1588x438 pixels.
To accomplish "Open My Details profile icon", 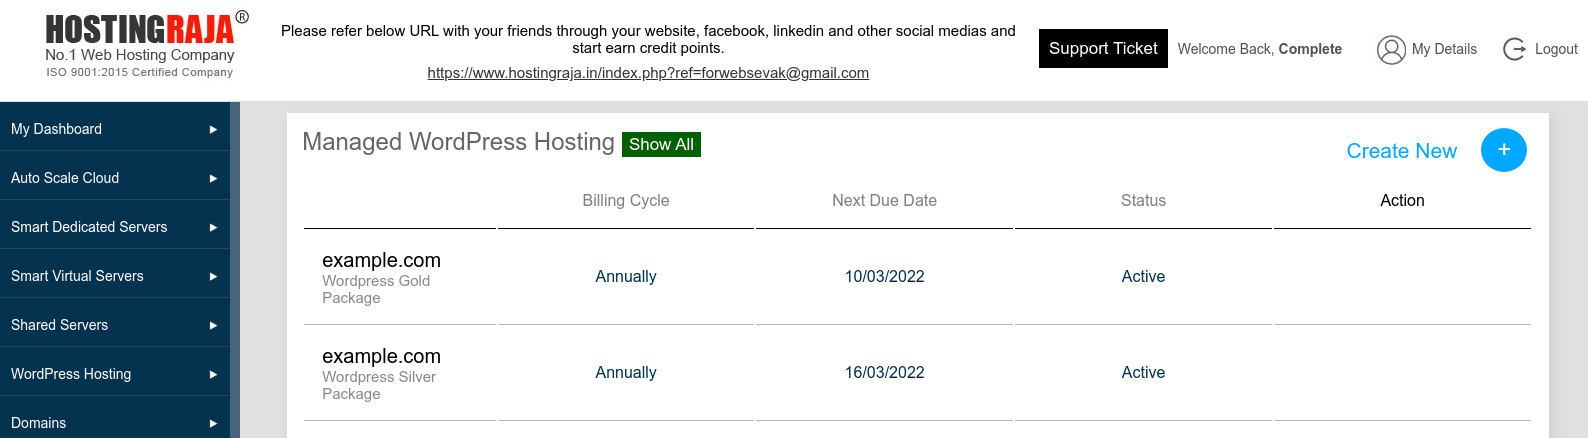I will point(1391,49).
